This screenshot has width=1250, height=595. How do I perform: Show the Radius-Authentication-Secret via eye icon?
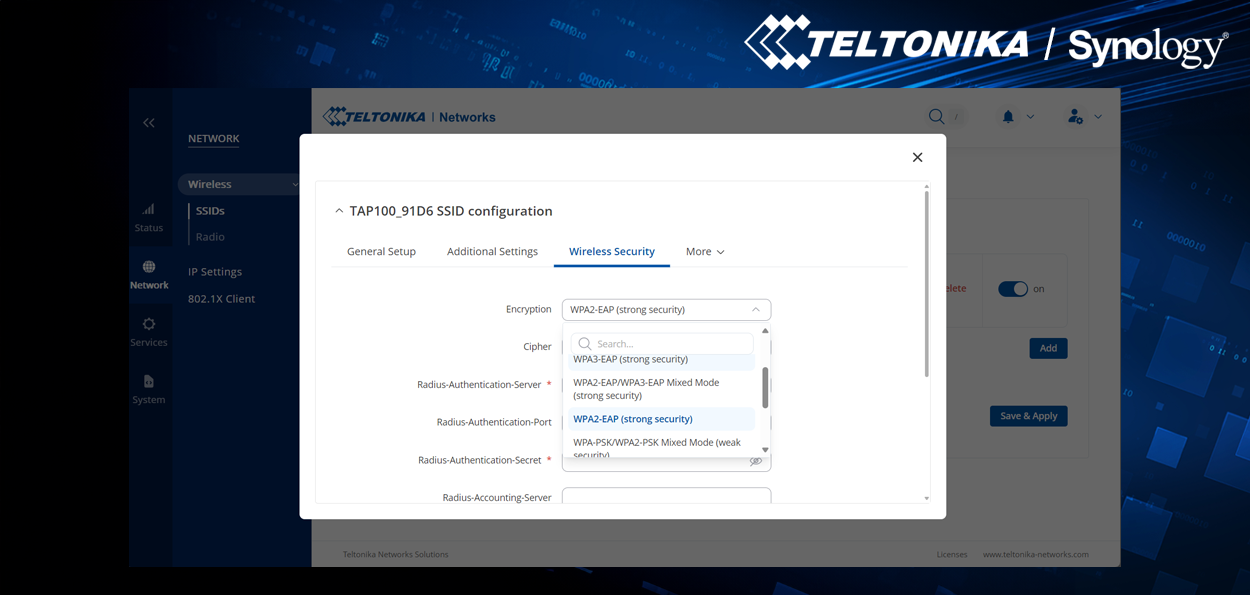[756, 461]
